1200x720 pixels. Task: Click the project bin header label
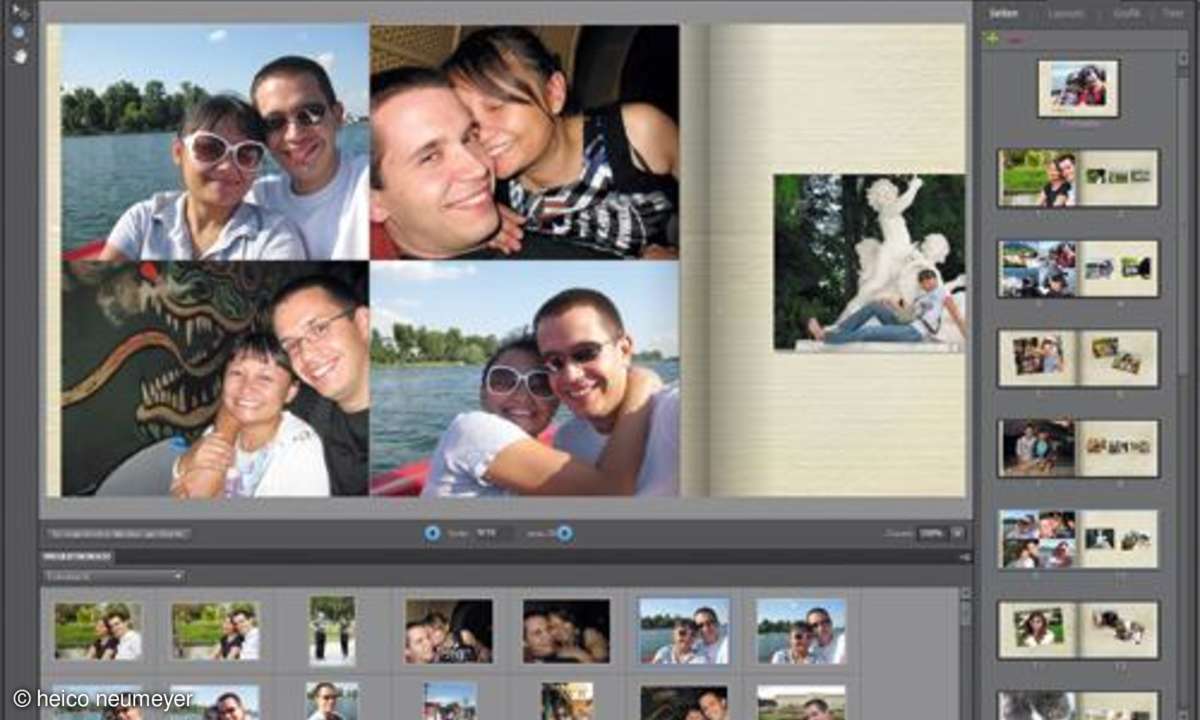78,557
